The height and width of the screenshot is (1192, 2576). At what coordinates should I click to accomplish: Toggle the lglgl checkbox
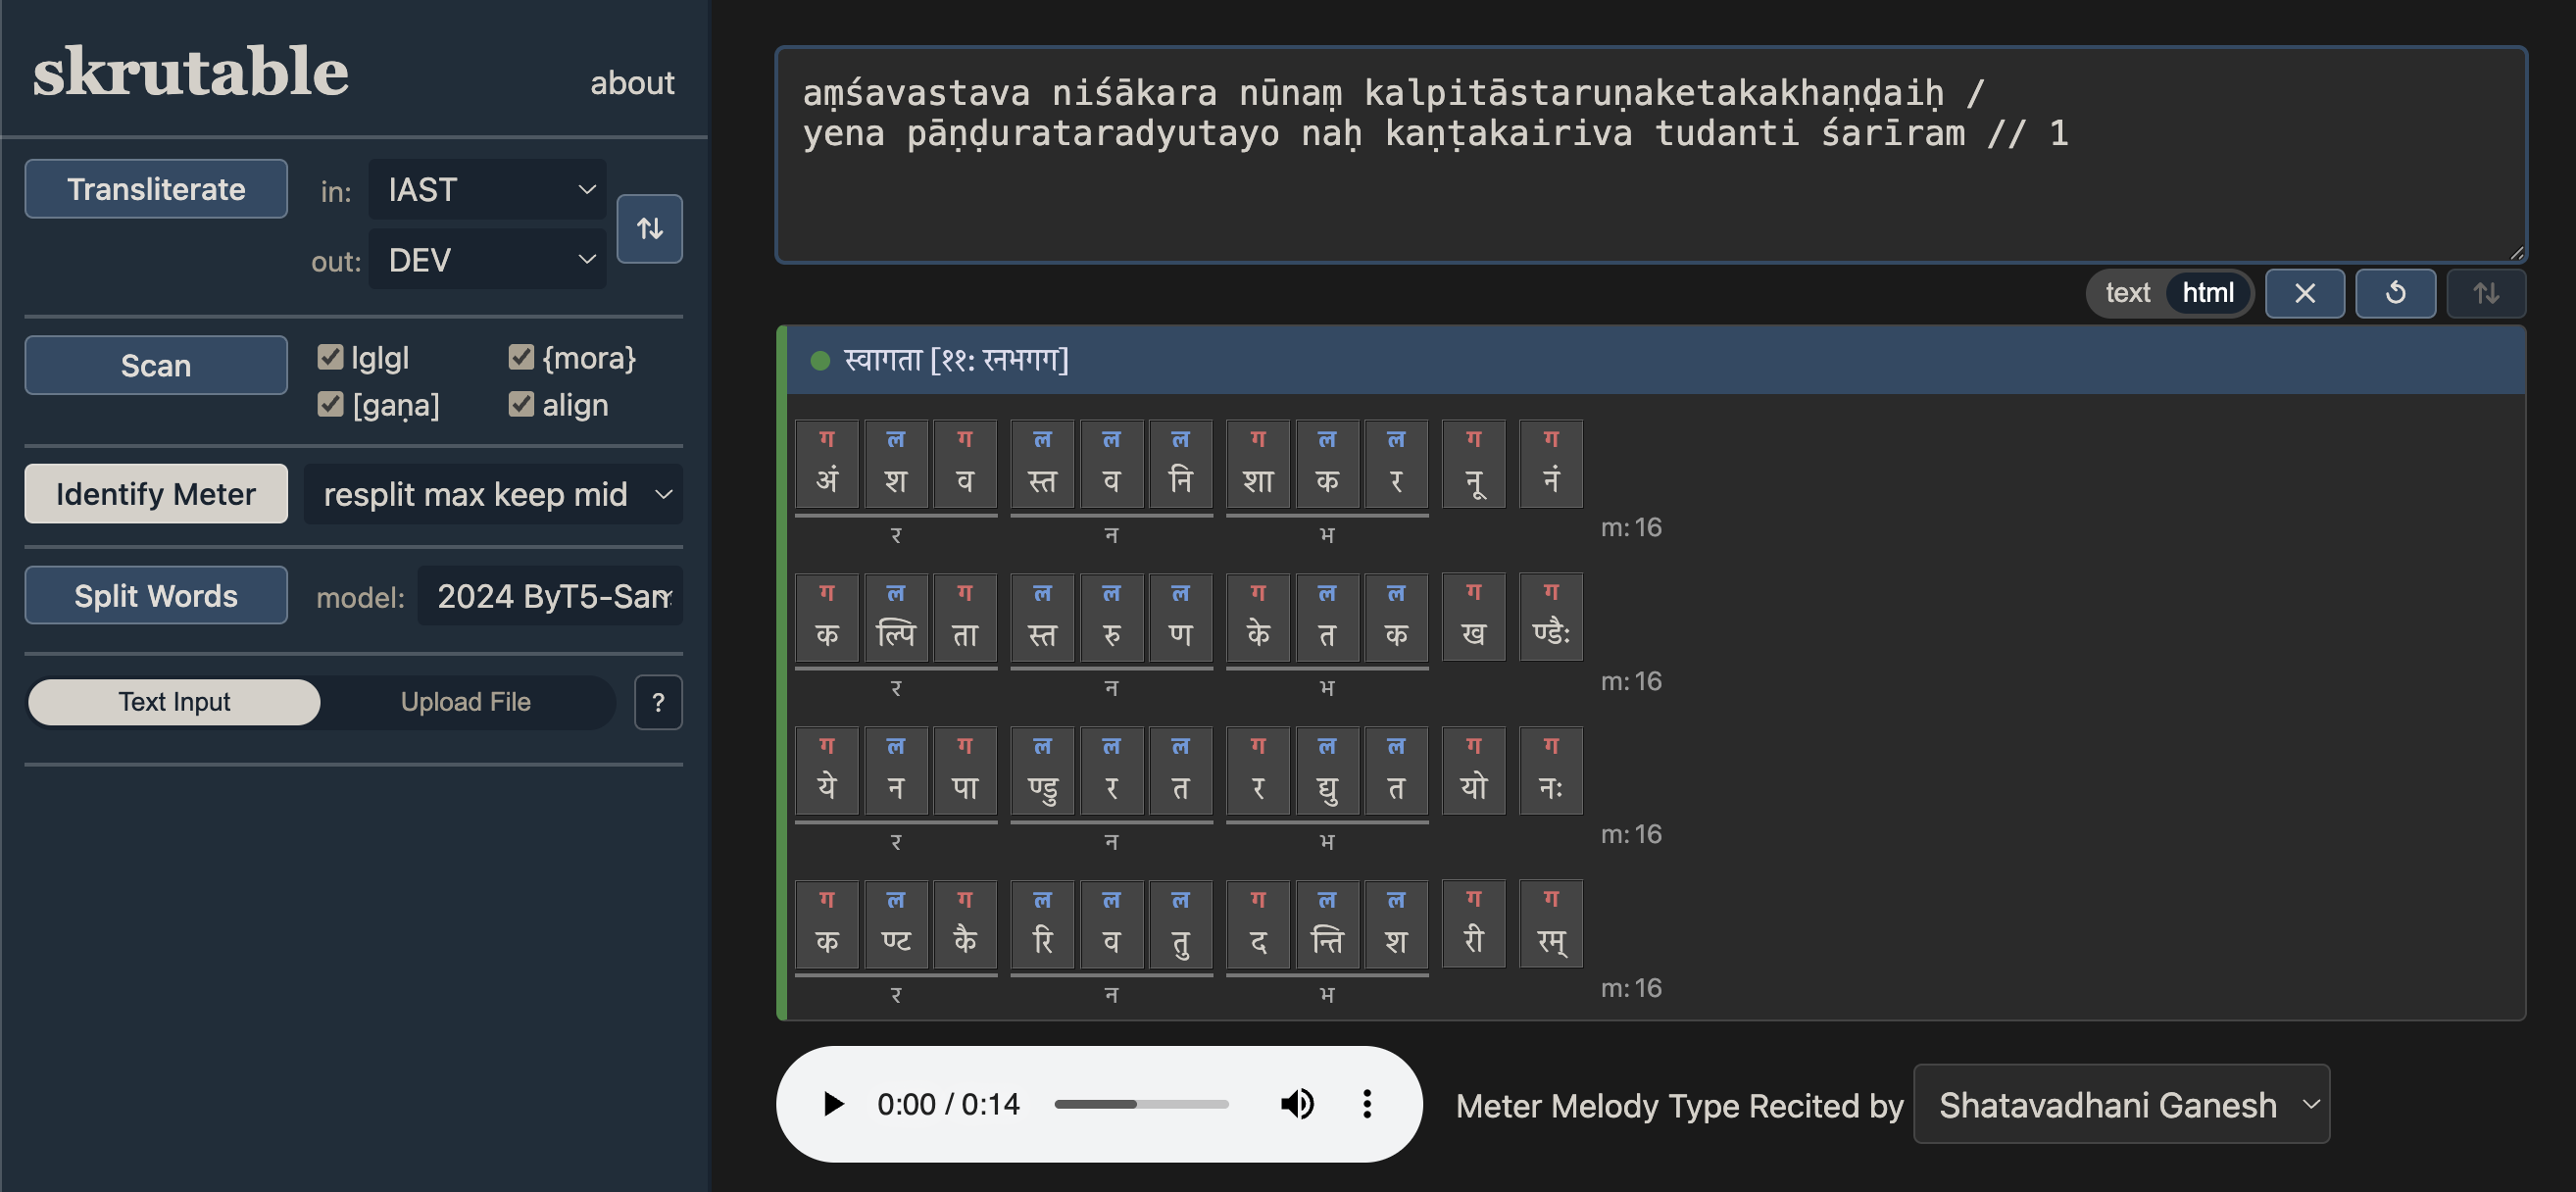pyautogui.click(x=330, y=357)
